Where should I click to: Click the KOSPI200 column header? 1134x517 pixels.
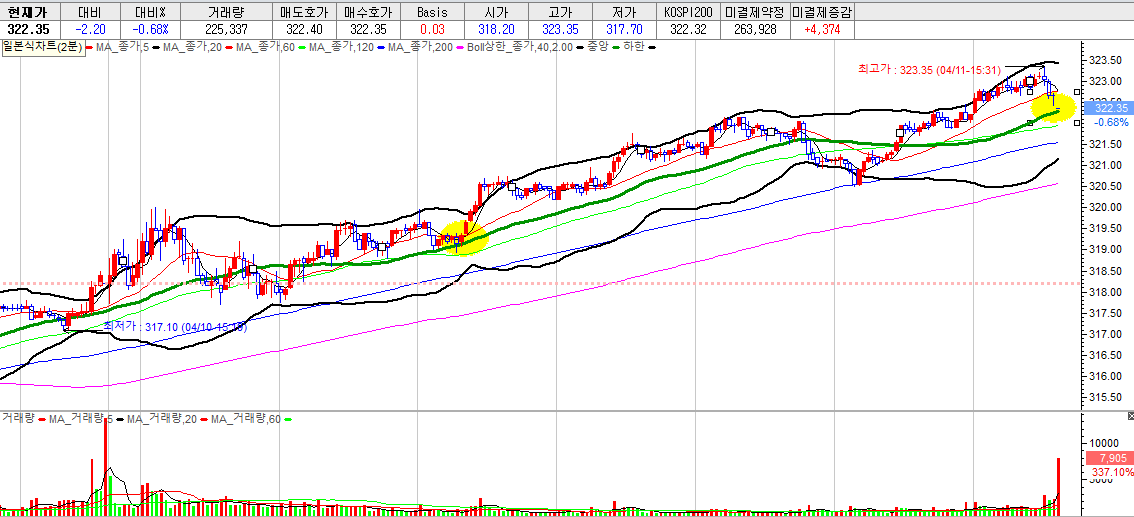[x=688, y=12]
